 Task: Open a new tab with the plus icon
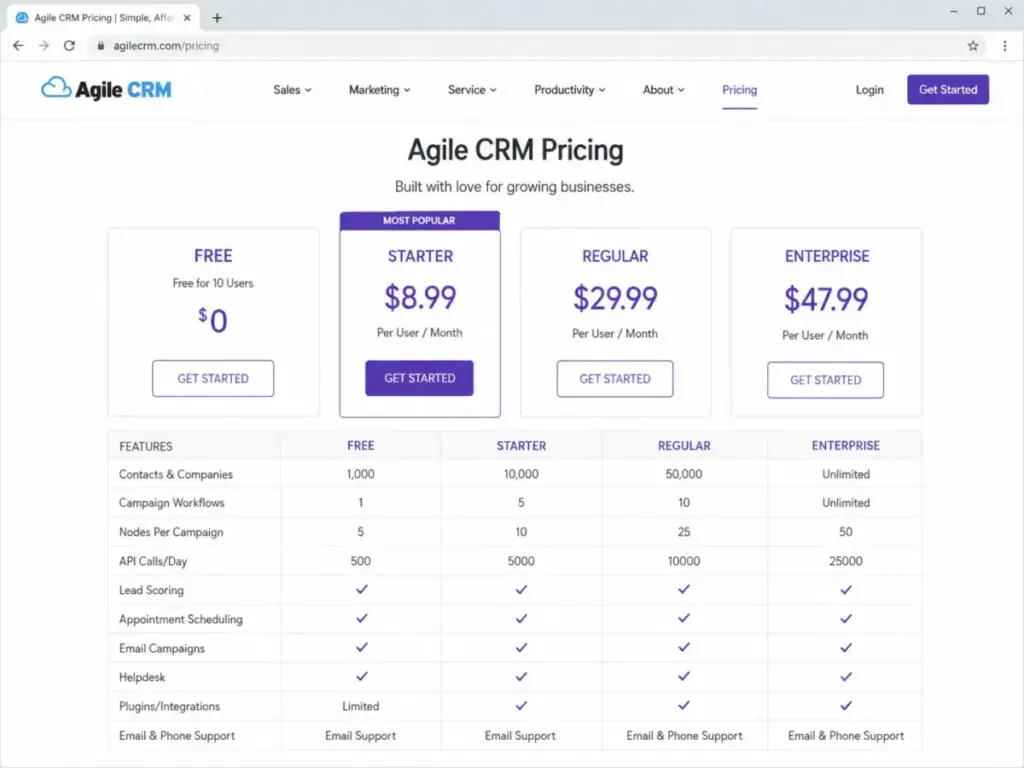click(217, 18)
